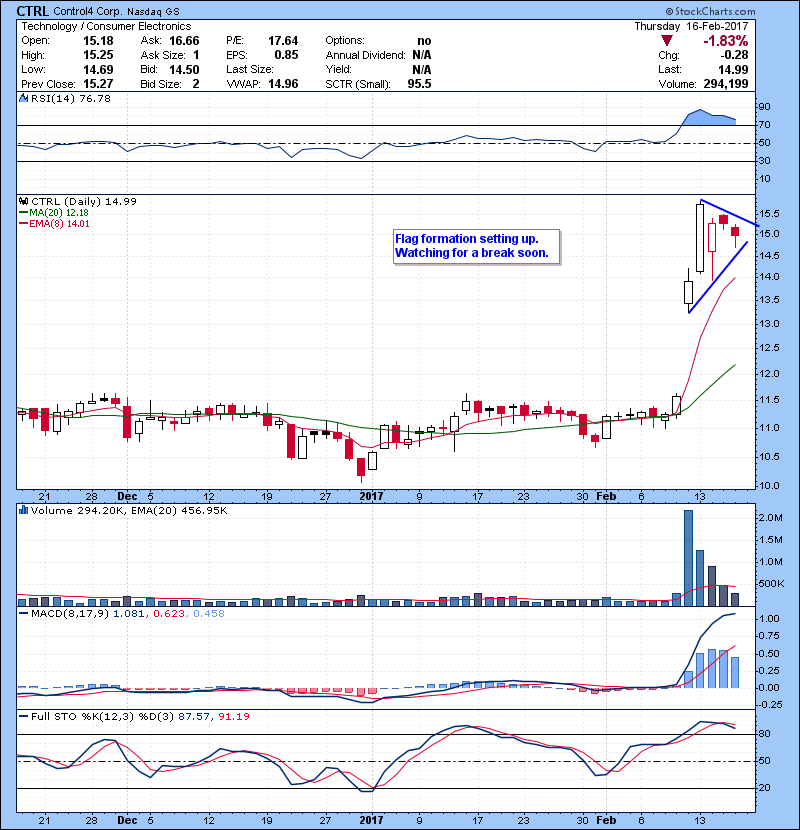Click the stochastic %D value 91.19
This screenshot has height=830, width=800.
pyautogui.click(x=234, y=716)
